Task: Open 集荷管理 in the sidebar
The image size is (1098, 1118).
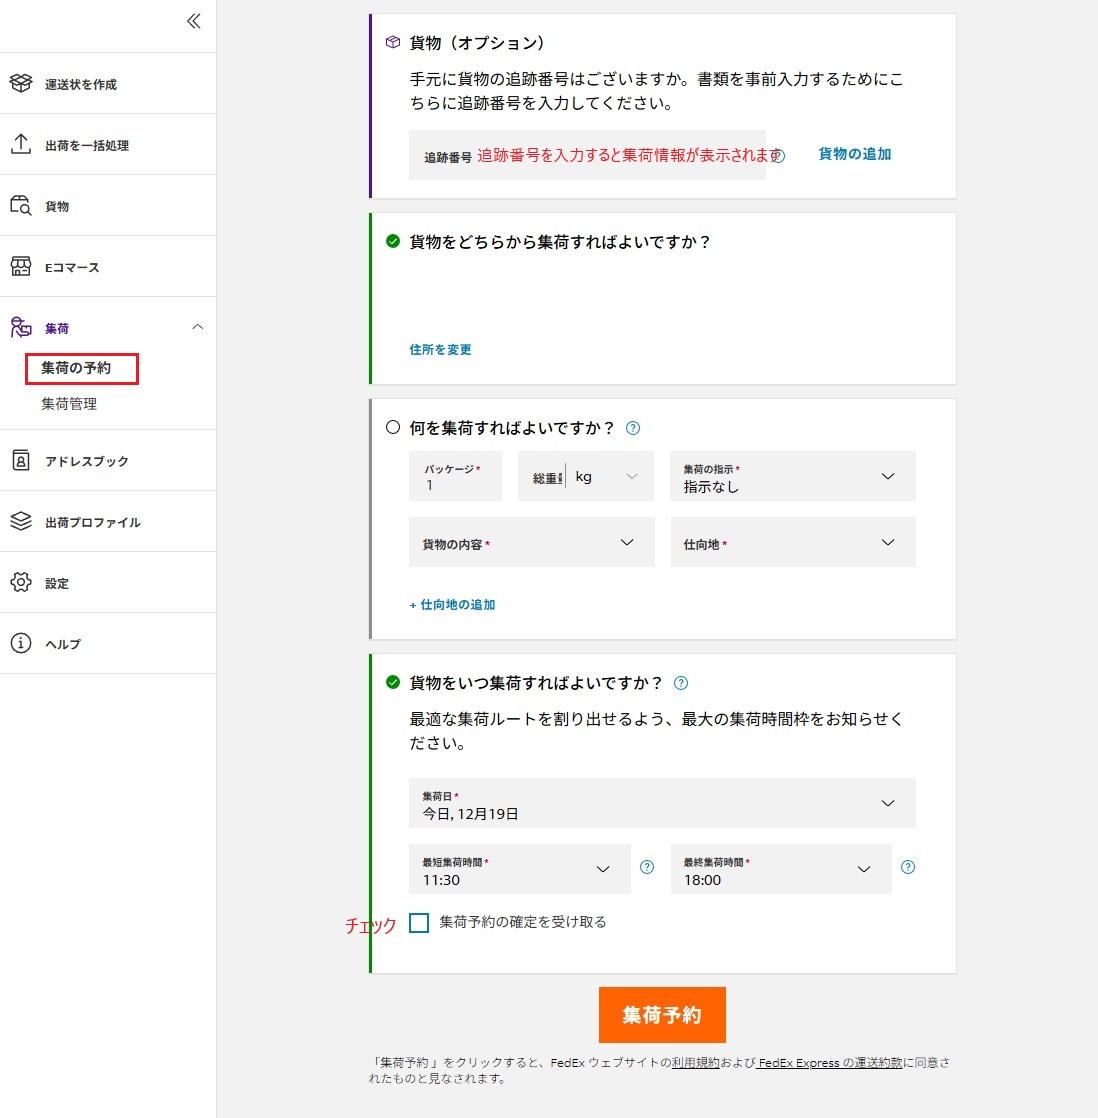Action: coord(69,404)
